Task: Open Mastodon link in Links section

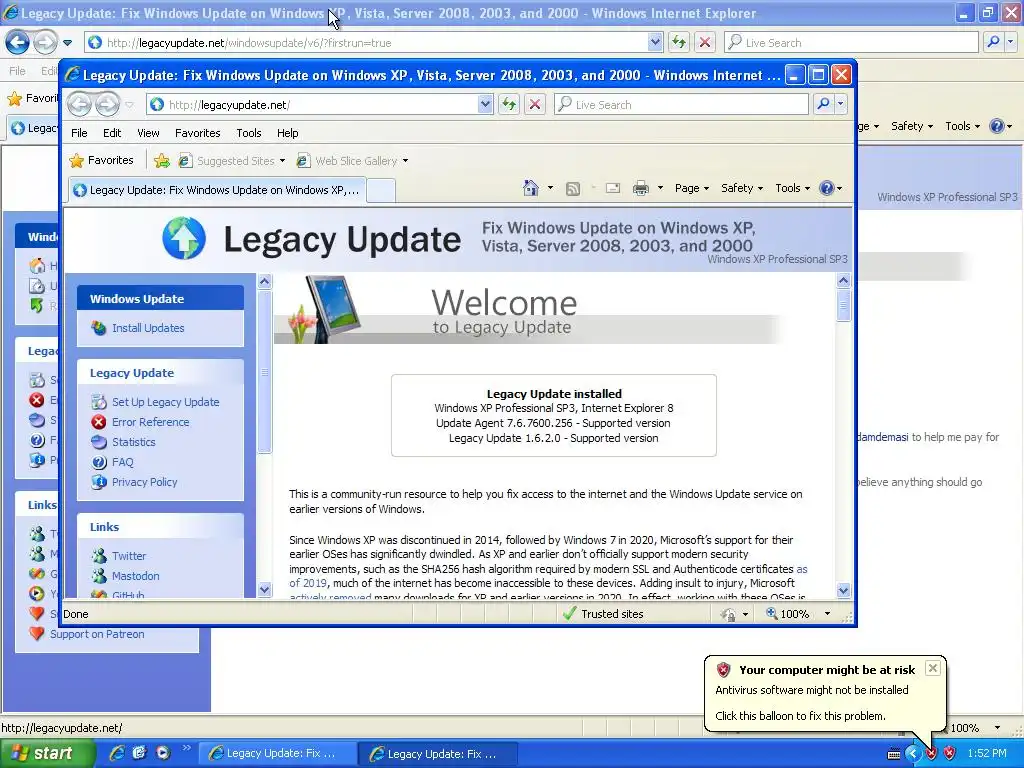Action: point(135,576)
